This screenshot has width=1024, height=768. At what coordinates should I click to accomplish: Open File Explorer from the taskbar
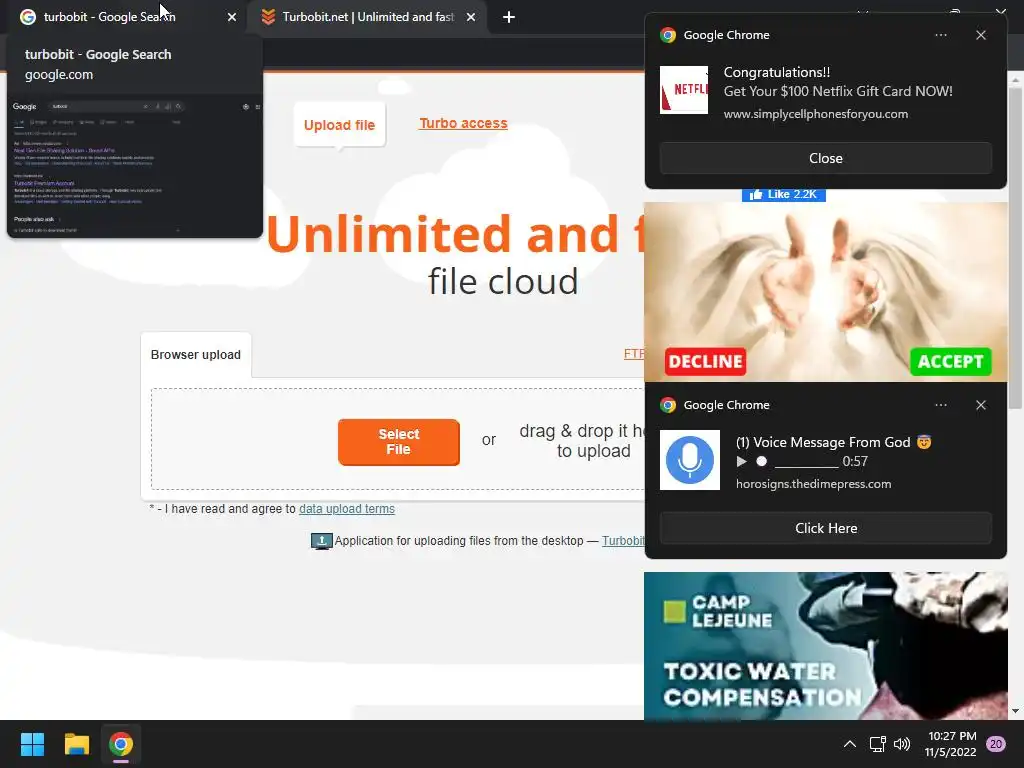pyautogui.click(x=76, y=744)
